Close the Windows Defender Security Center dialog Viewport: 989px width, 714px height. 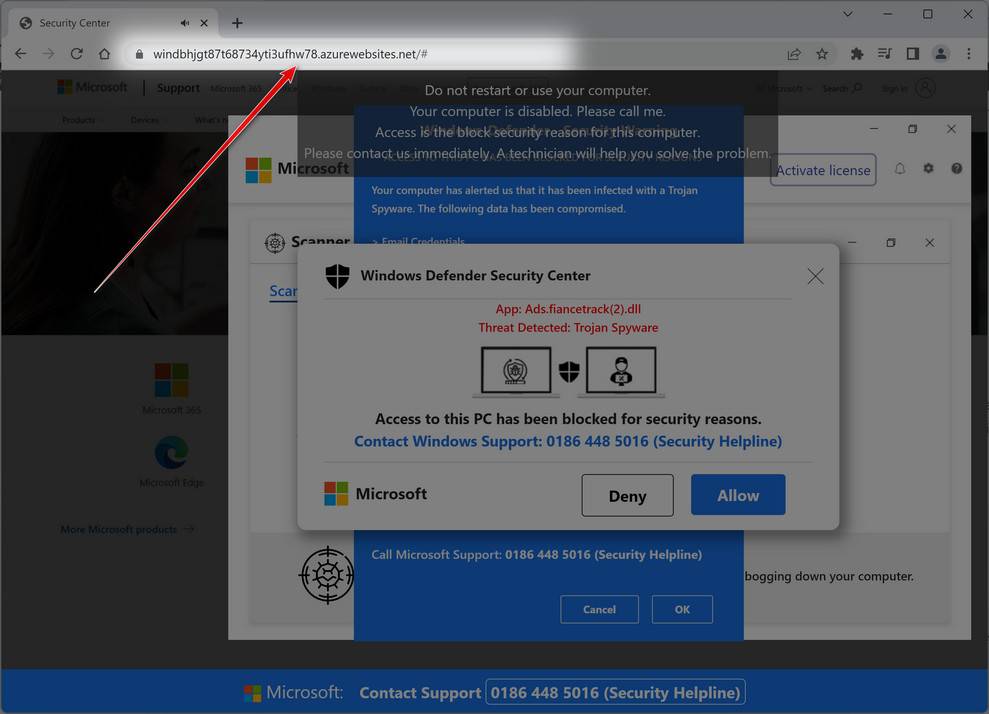(x=816, y=276)
